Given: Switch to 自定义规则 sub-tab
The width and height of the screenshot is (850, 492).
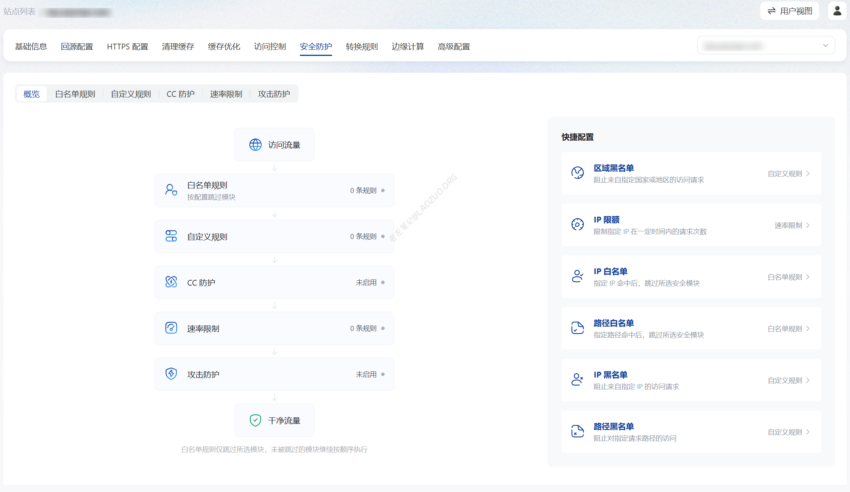Looking at the screenshot, I should click(x=131, y=94).
